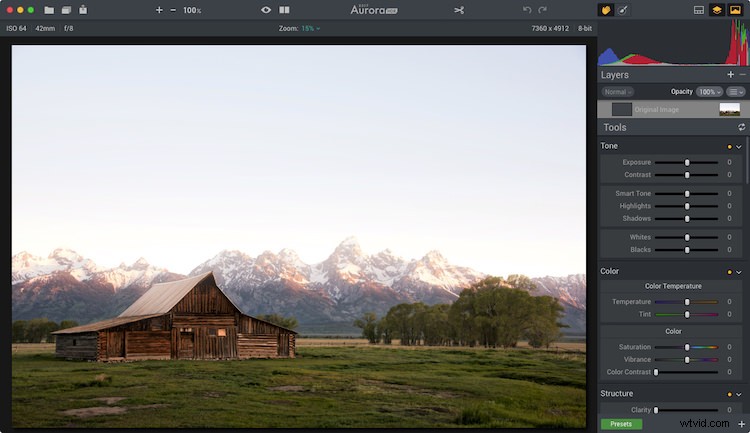Click the 7360 x 4912 dimensions text
Image resolution: width=750 pixels, height=433 pixels.
(550, 29)
